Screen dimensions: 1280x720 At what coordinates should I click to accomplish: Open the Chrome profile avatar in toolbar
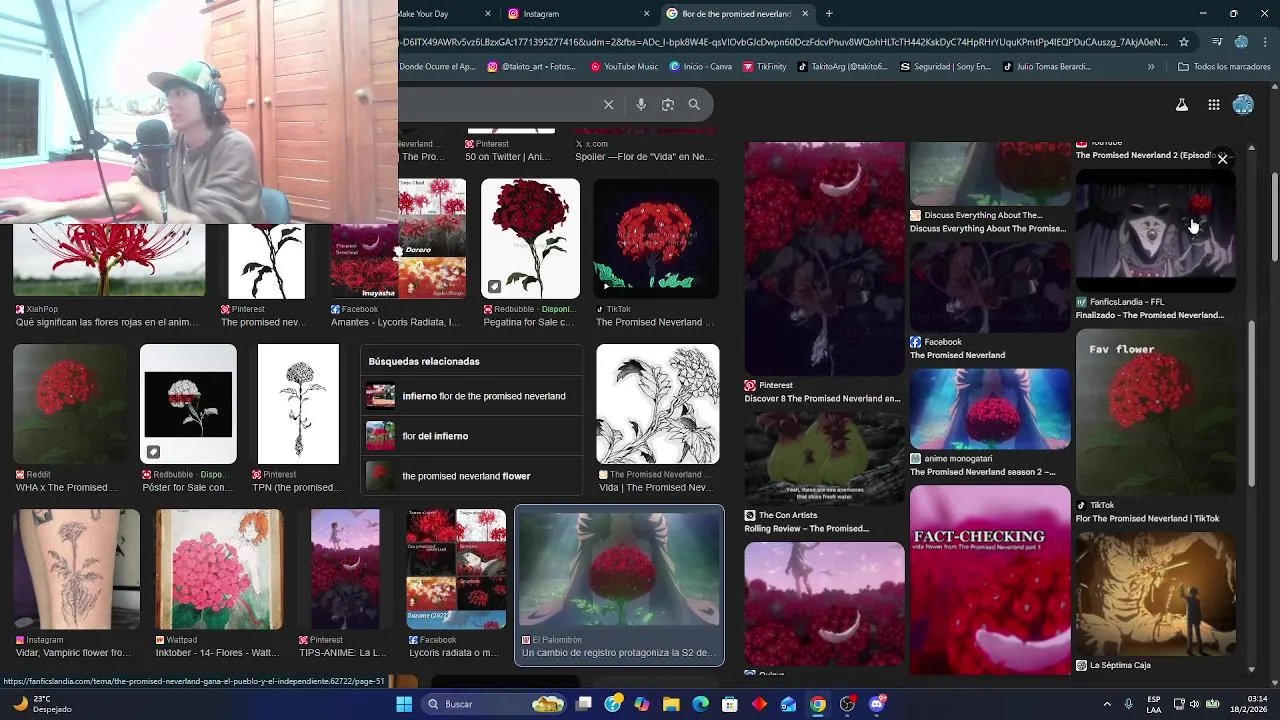tap(1241, 42)
